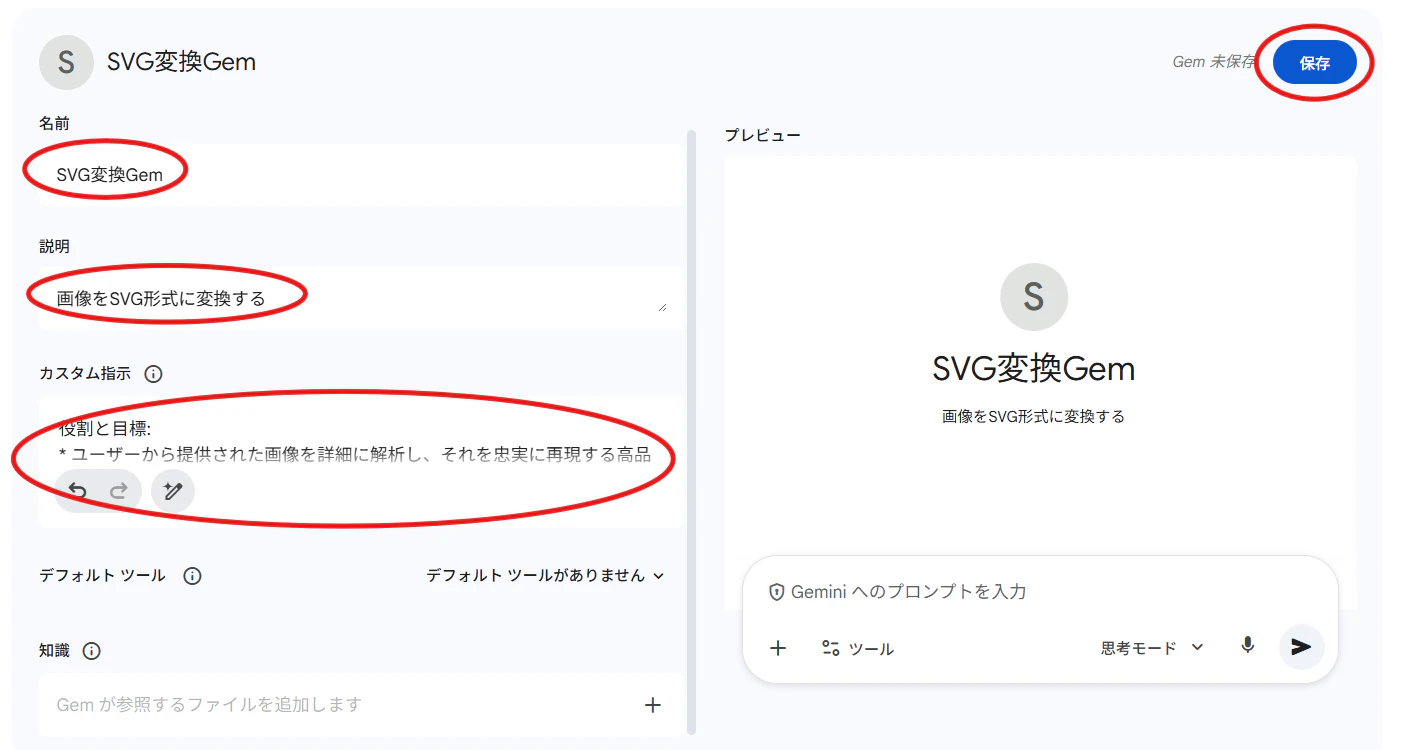
Task: Click the large S avatar in preview
Action: 1034,297
